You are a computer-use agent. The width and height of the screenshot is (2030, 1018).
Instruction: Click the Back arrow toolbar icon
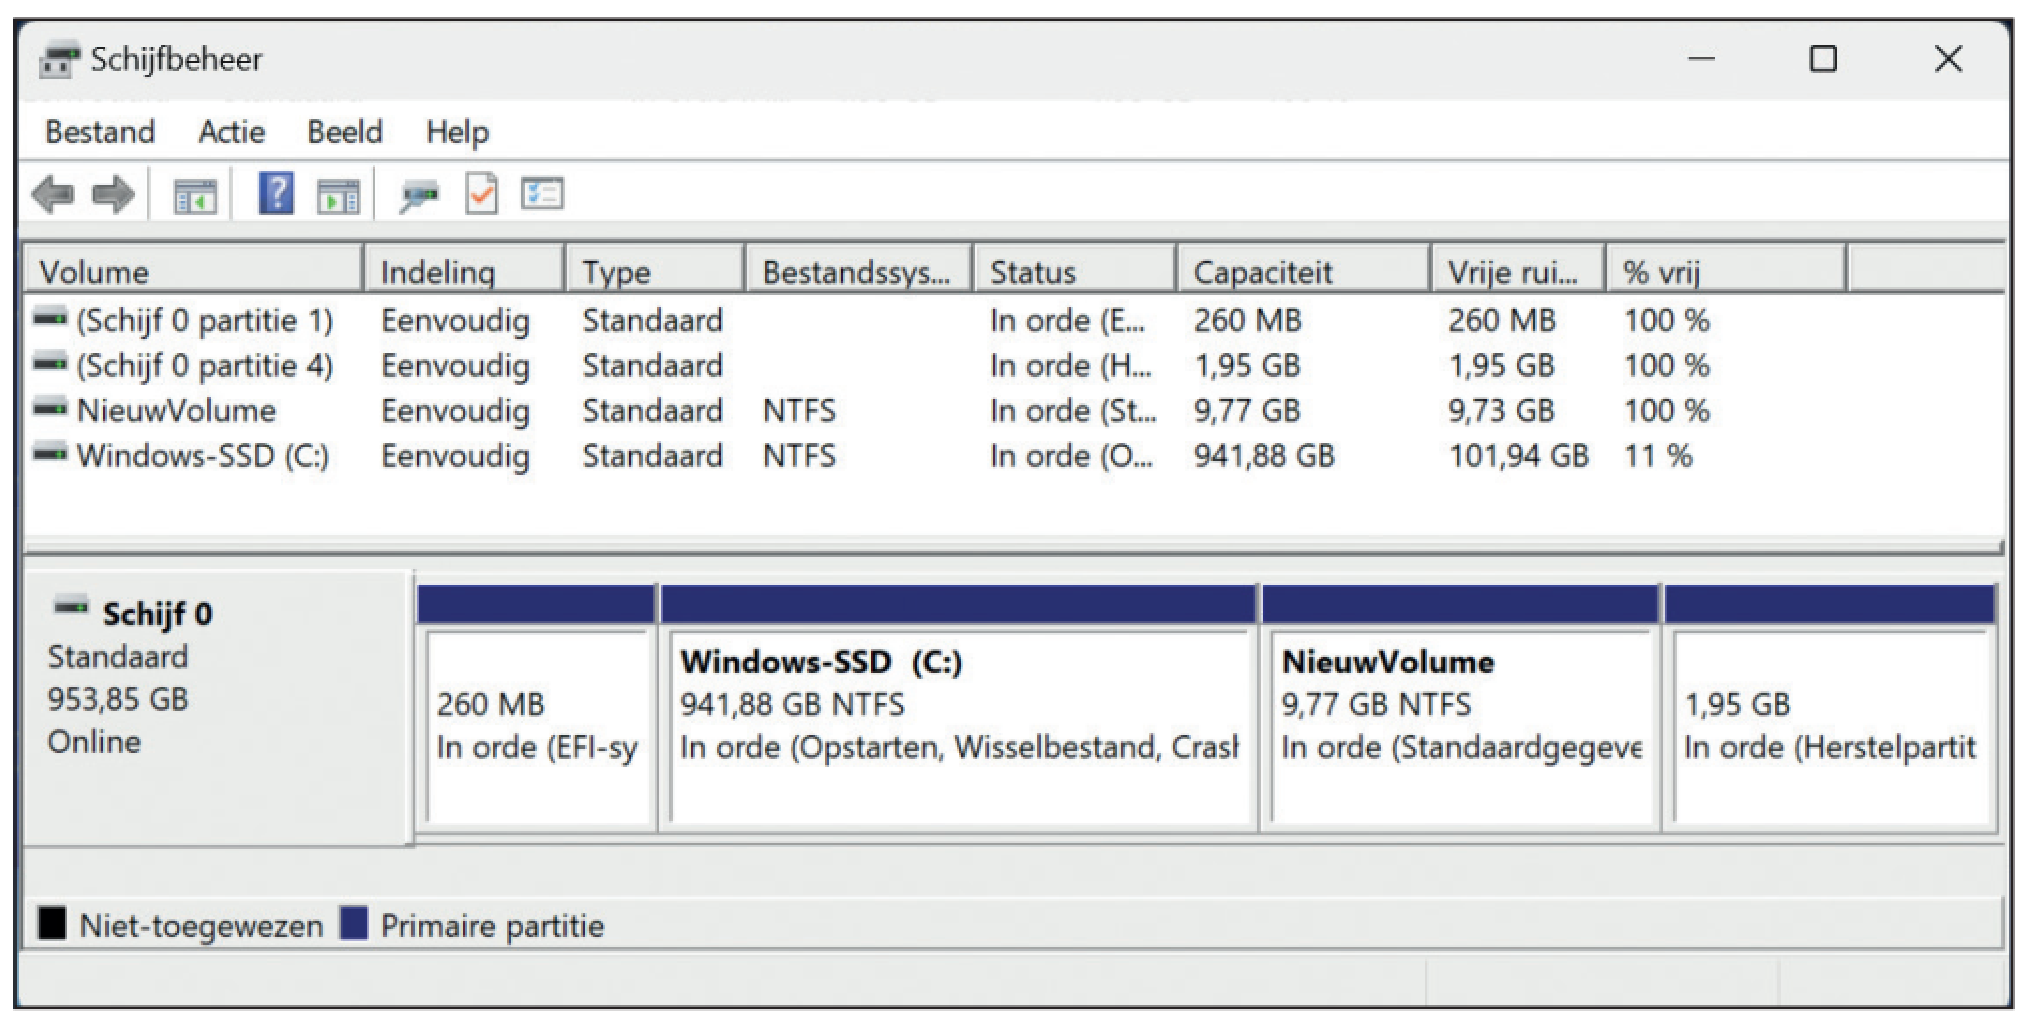click(53, 194)
